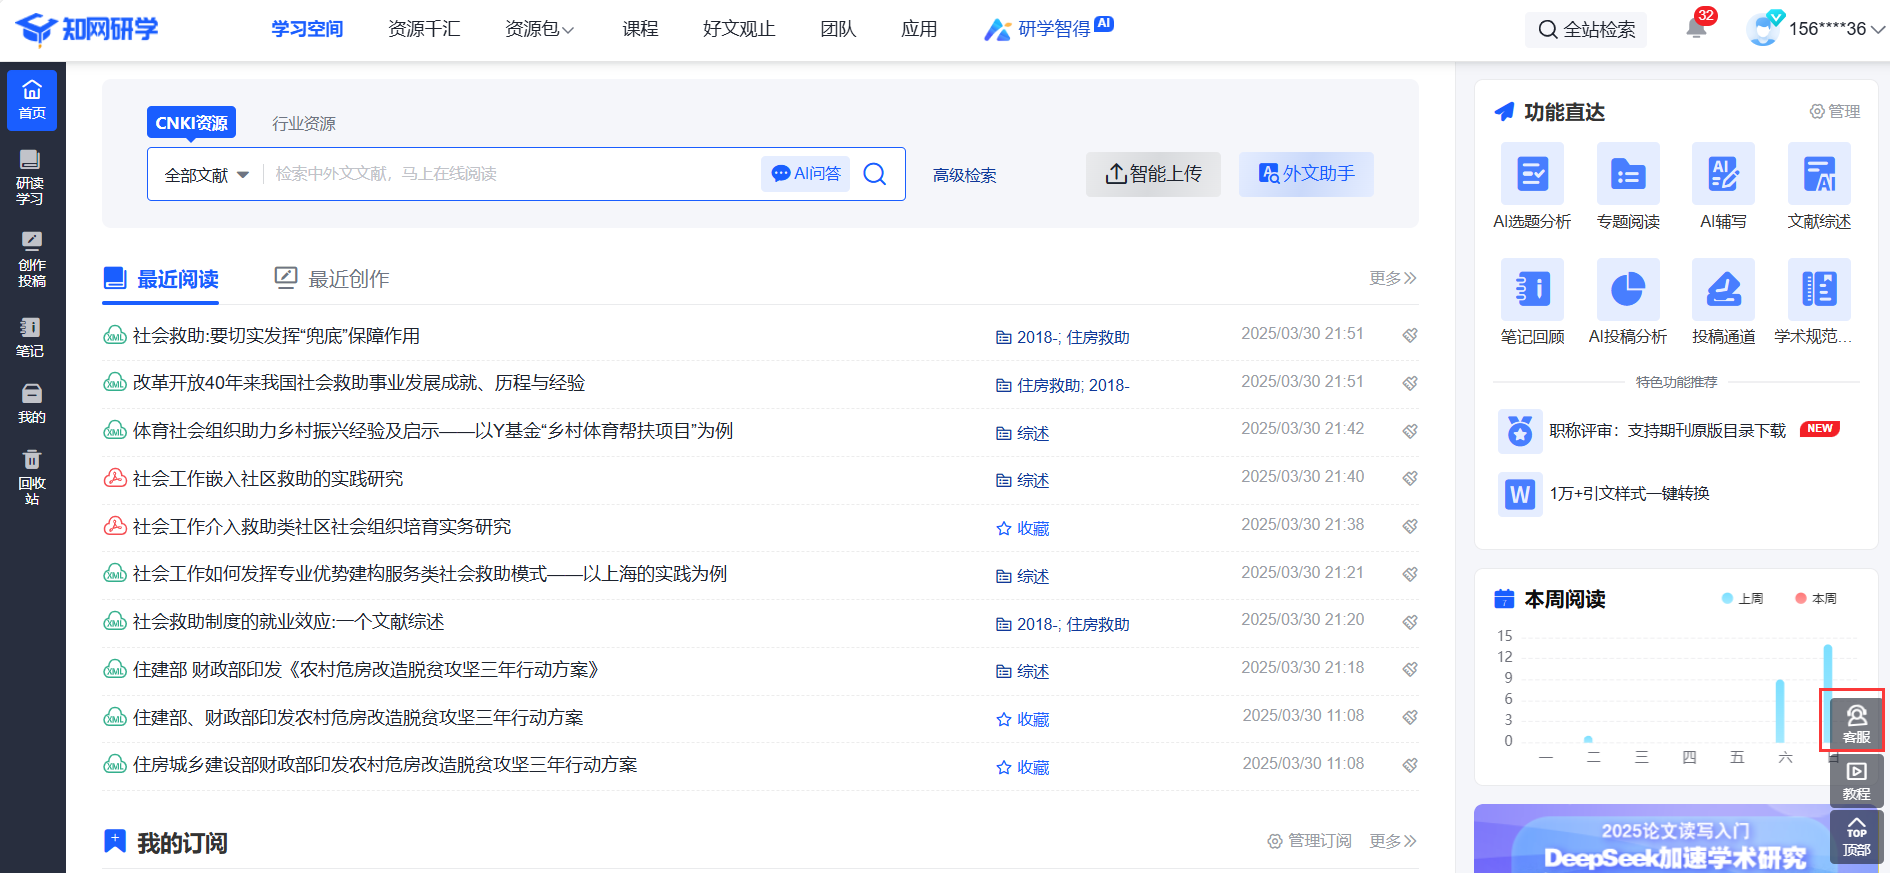Open 教程 tutorial floating button
1890x873 pixels.
[1857, 780]
